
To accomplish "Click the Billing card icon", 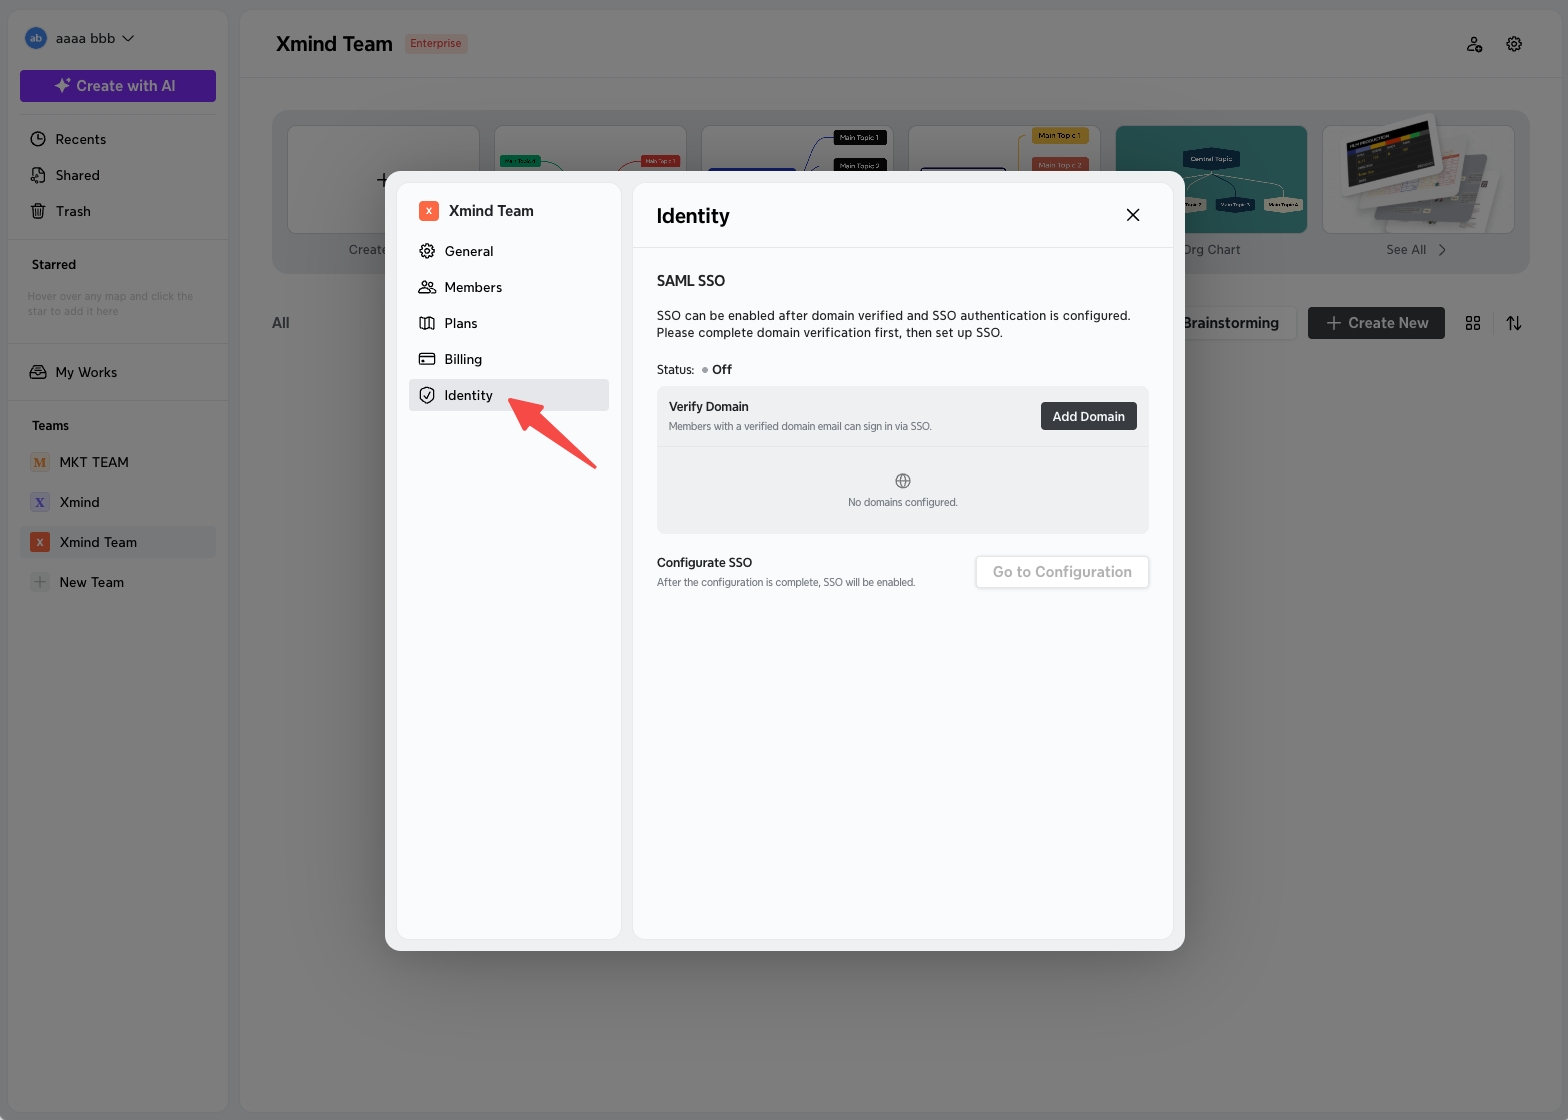I will coord(427,359).
